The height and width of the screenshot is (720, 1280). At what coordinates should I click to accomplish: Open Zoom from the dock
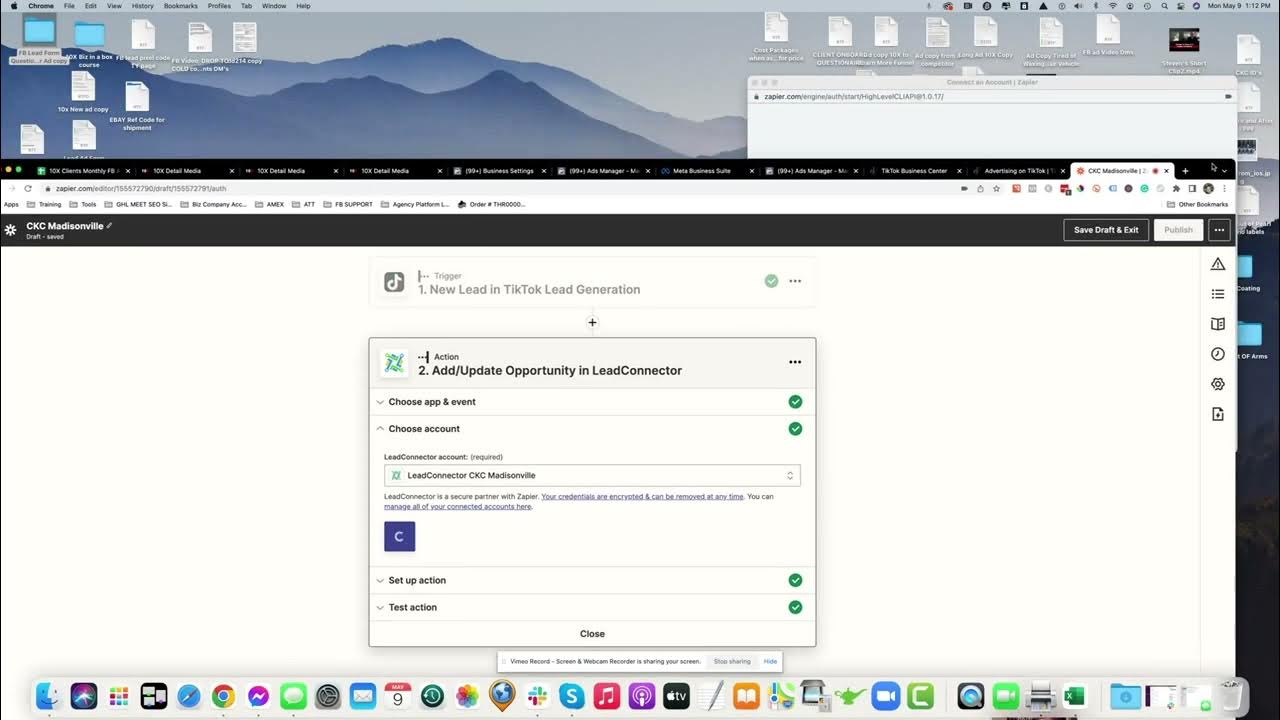click(x=885, y=696)
